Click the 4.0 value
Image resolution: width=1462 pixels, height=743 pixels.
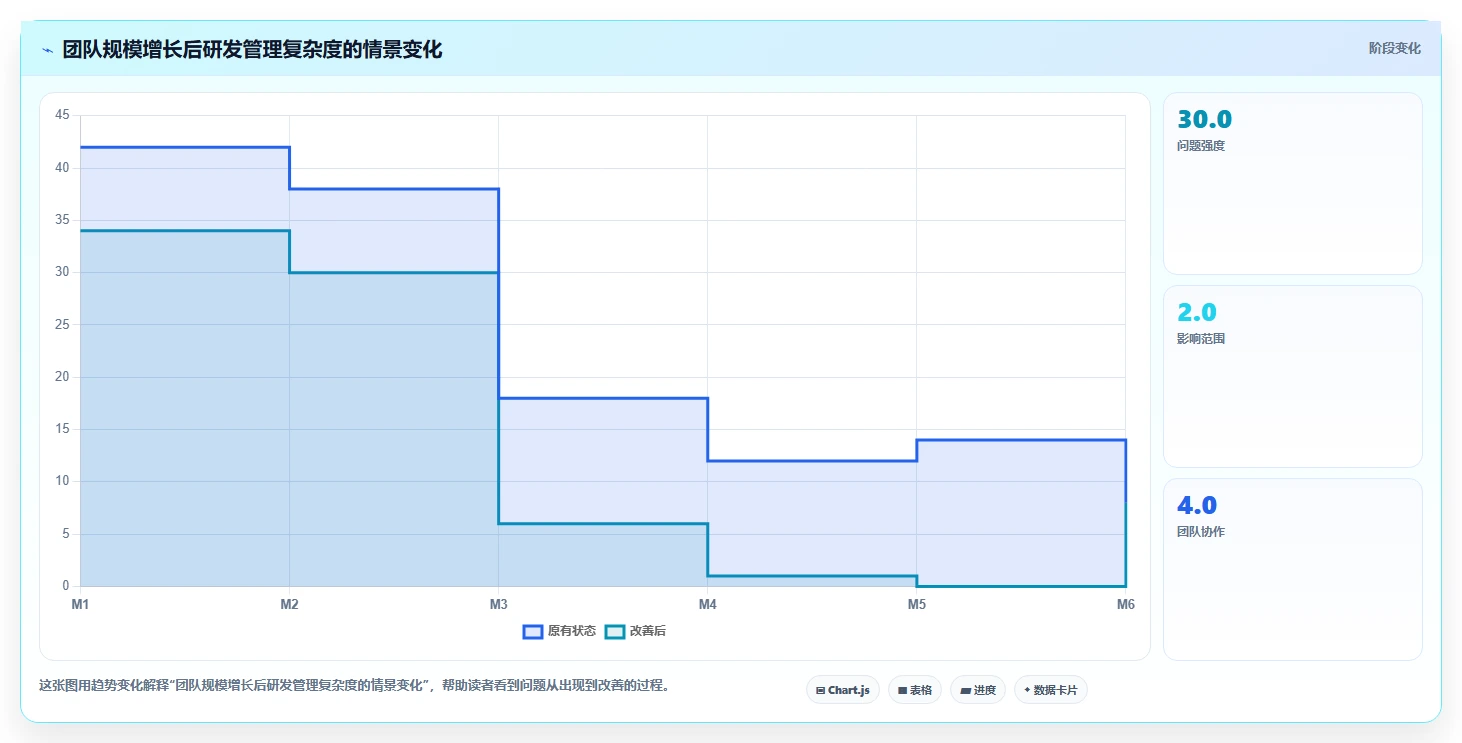(x=1197, y=506)
